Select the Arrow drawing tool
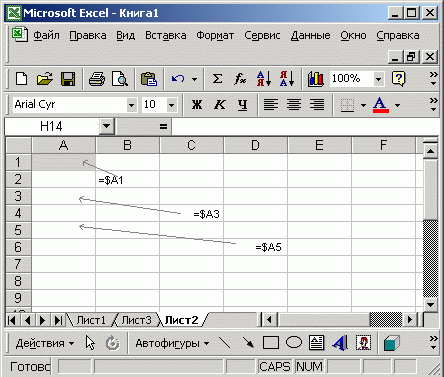This screenshot has height=377, width=444. pos(248,343)
